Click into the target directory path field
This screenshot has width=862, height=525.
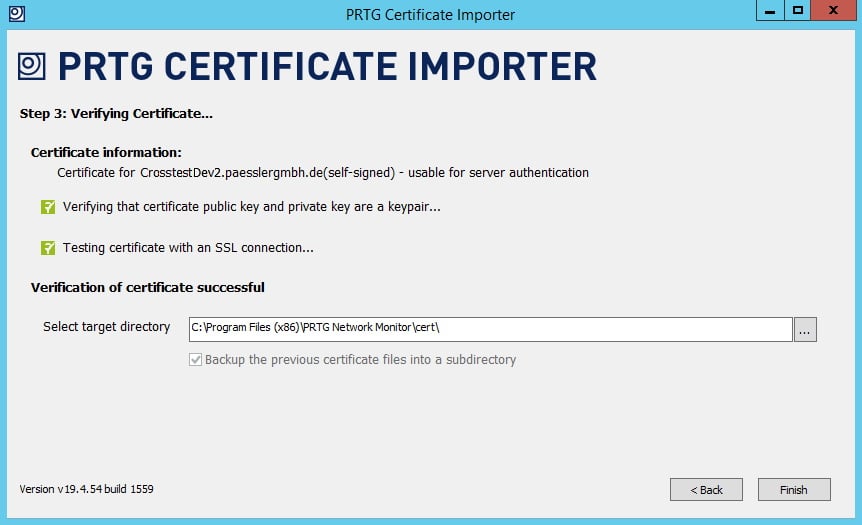tap(490, 329)
